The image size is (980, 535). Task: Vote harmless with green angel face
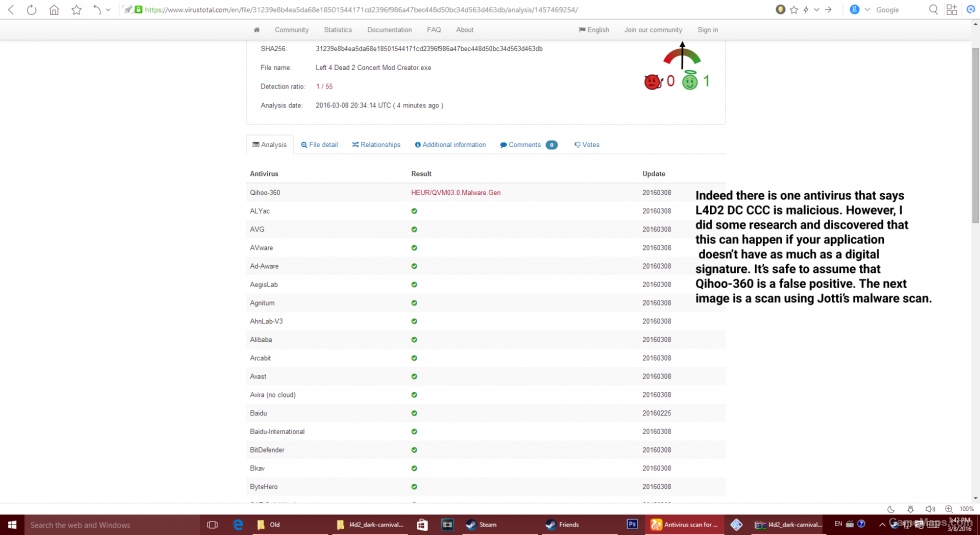(x=689, y=81)
